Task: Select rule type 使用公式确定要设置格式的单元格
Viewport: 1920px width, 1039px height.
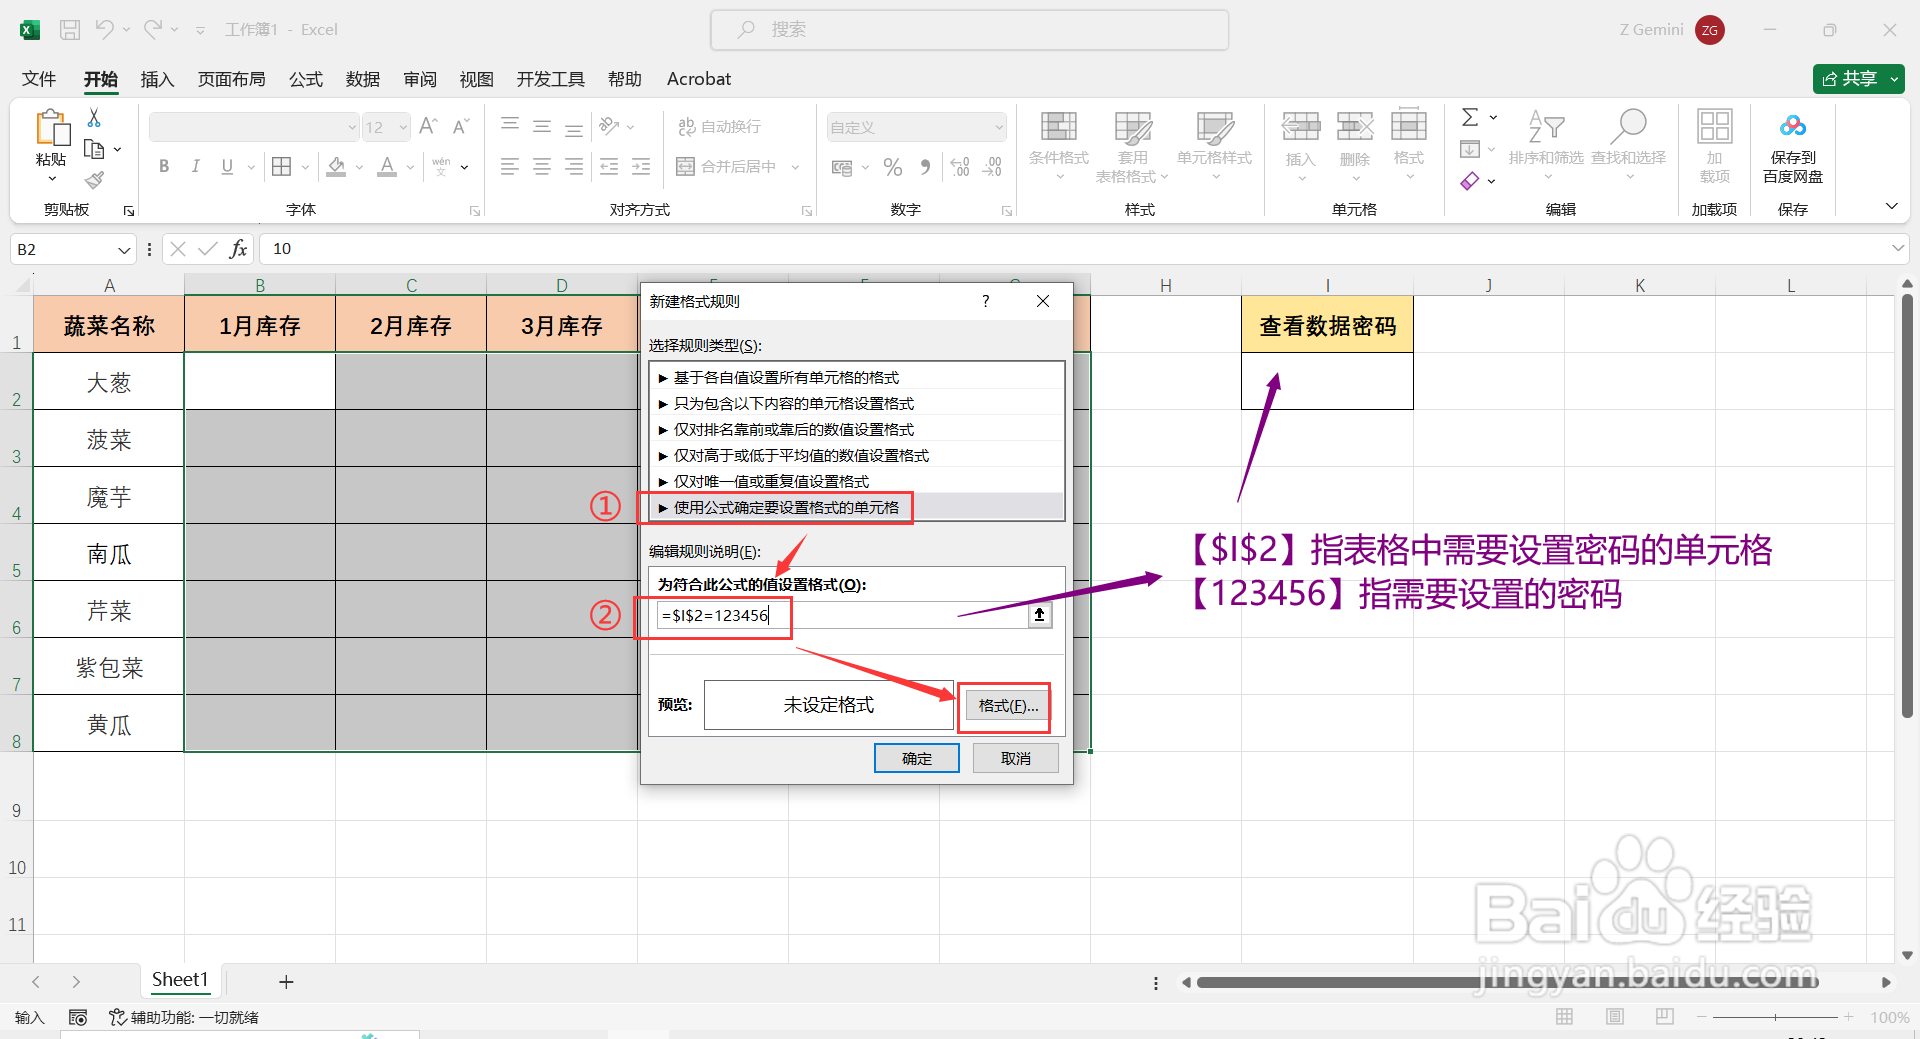Action: pyautogui.click(x=857, y=507)
